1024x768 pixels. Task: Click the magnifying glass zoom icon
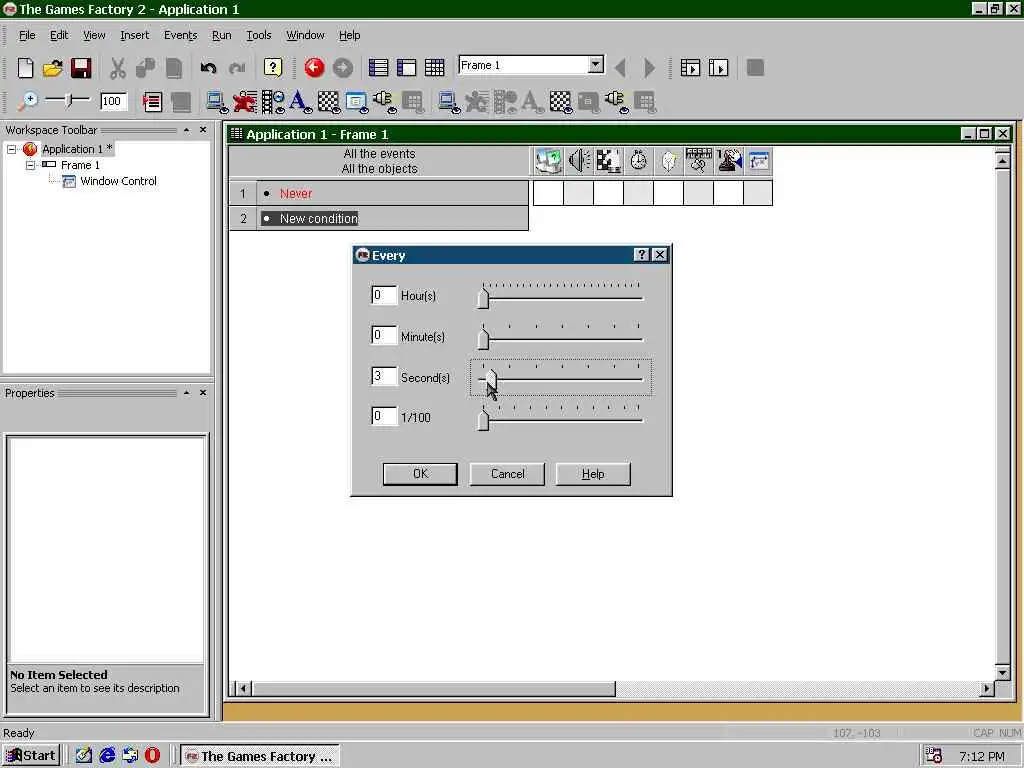[27, 101]
